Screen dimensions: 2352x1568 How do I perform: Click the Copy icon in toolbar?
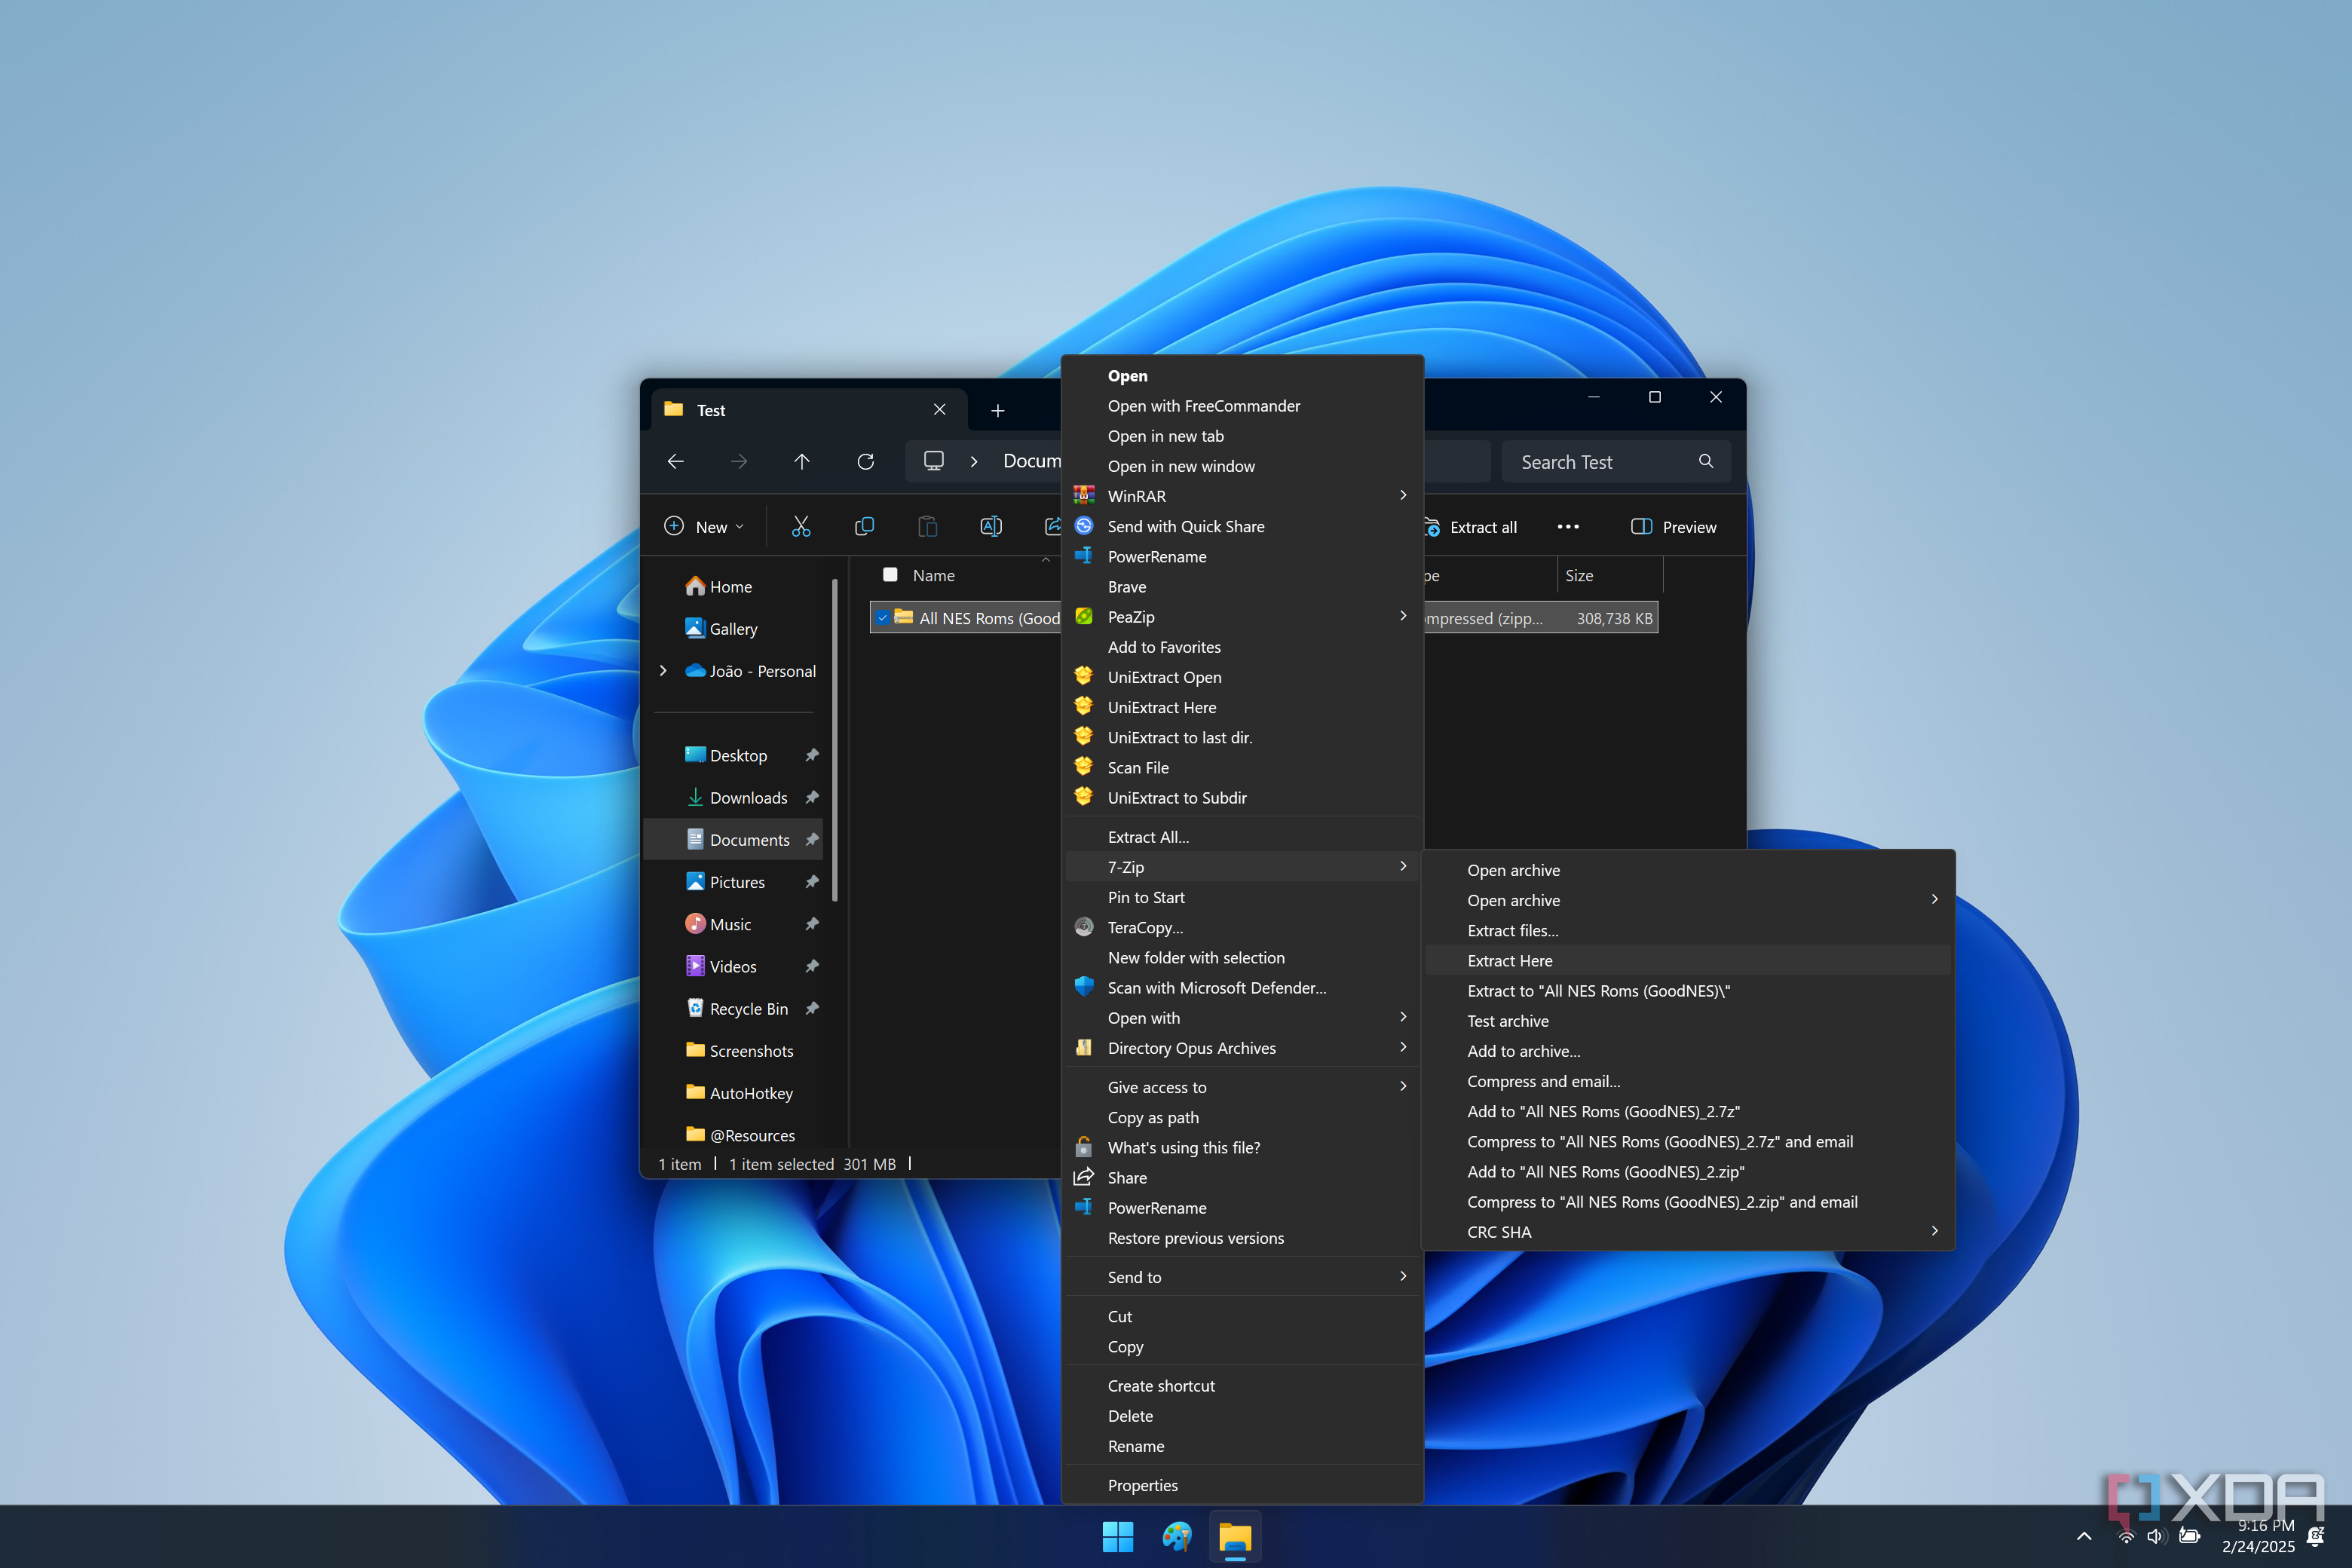click(864, 527)
